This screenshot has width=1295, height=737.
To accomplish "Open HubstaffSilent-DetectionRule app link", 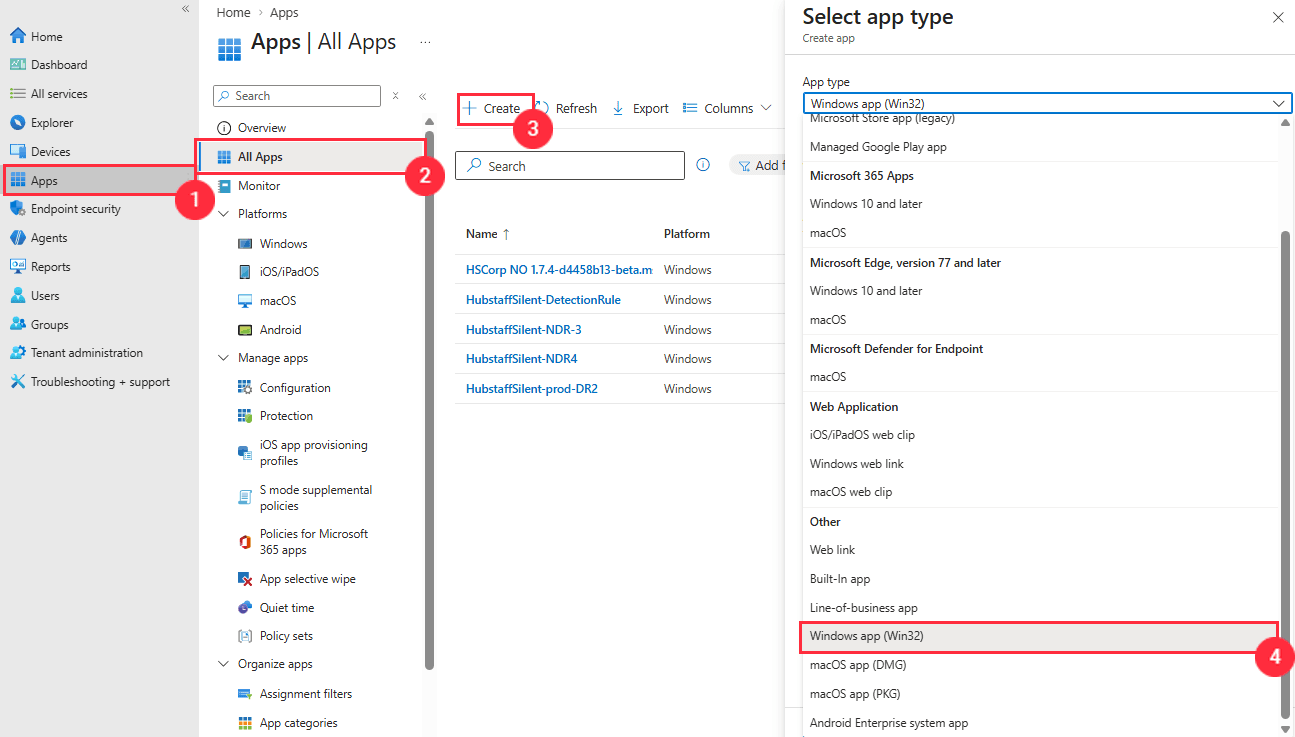I will coord(543,300).
